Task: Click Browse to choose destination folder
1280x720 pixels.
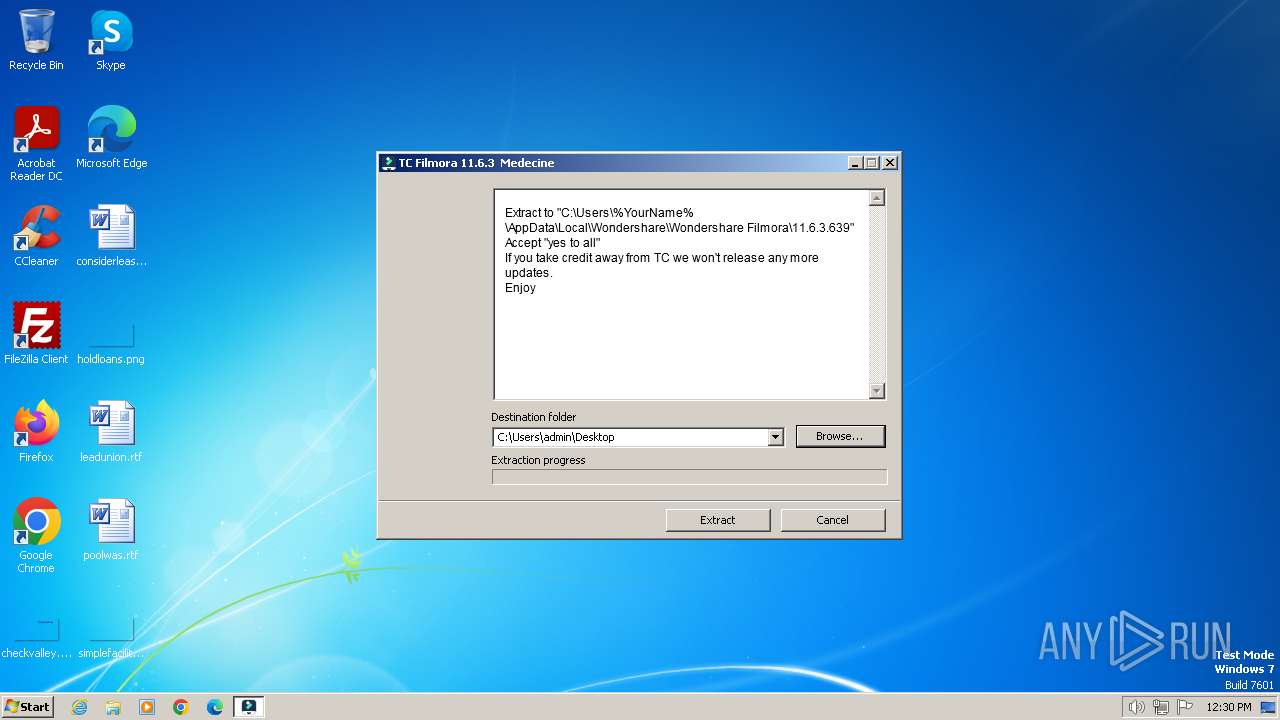Action: (x=840, y=436)
